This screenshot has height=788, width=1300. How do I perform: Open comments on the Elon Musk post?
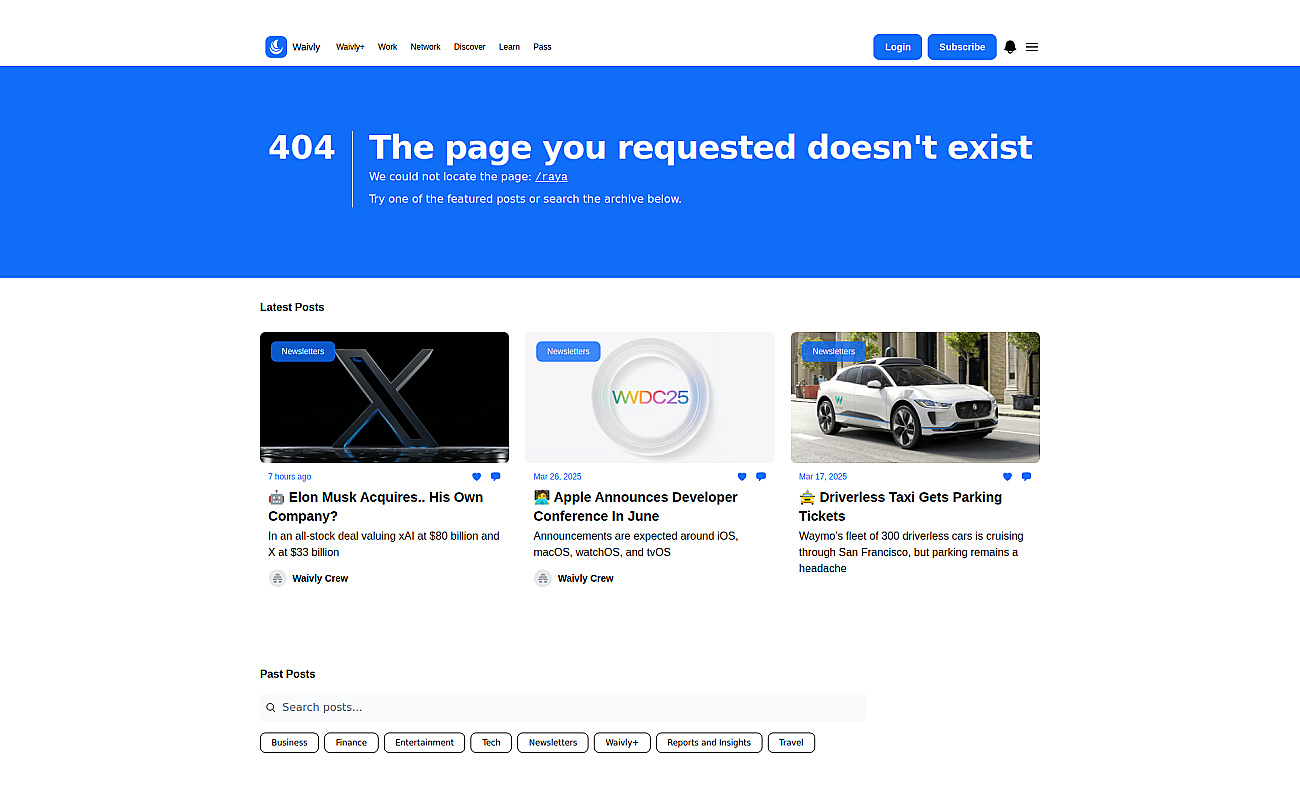495,477
